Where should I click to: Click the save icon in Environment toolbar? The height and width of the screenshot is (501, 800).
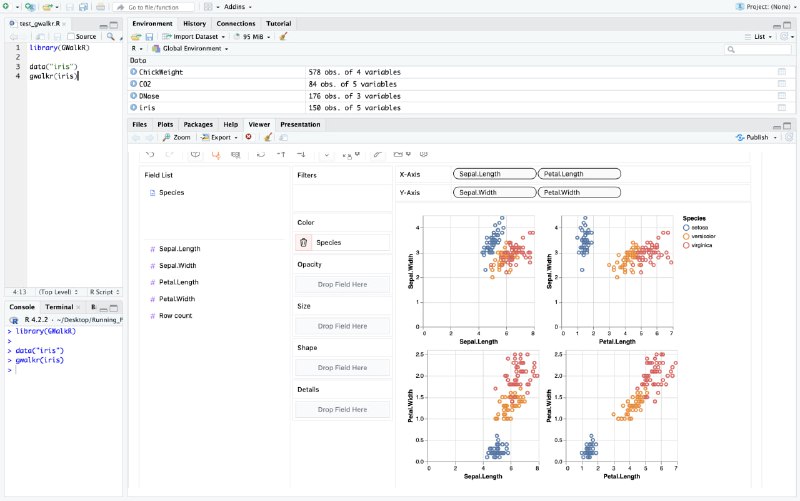pyautogui.click(x=150, y=36)
